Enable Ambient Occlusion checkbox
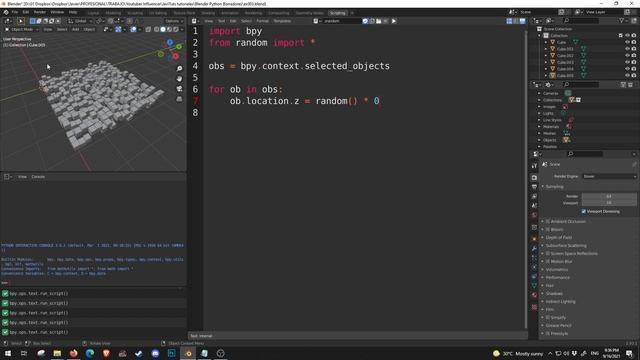This screenshot has width=640, height=360. (x=548, y=221)
